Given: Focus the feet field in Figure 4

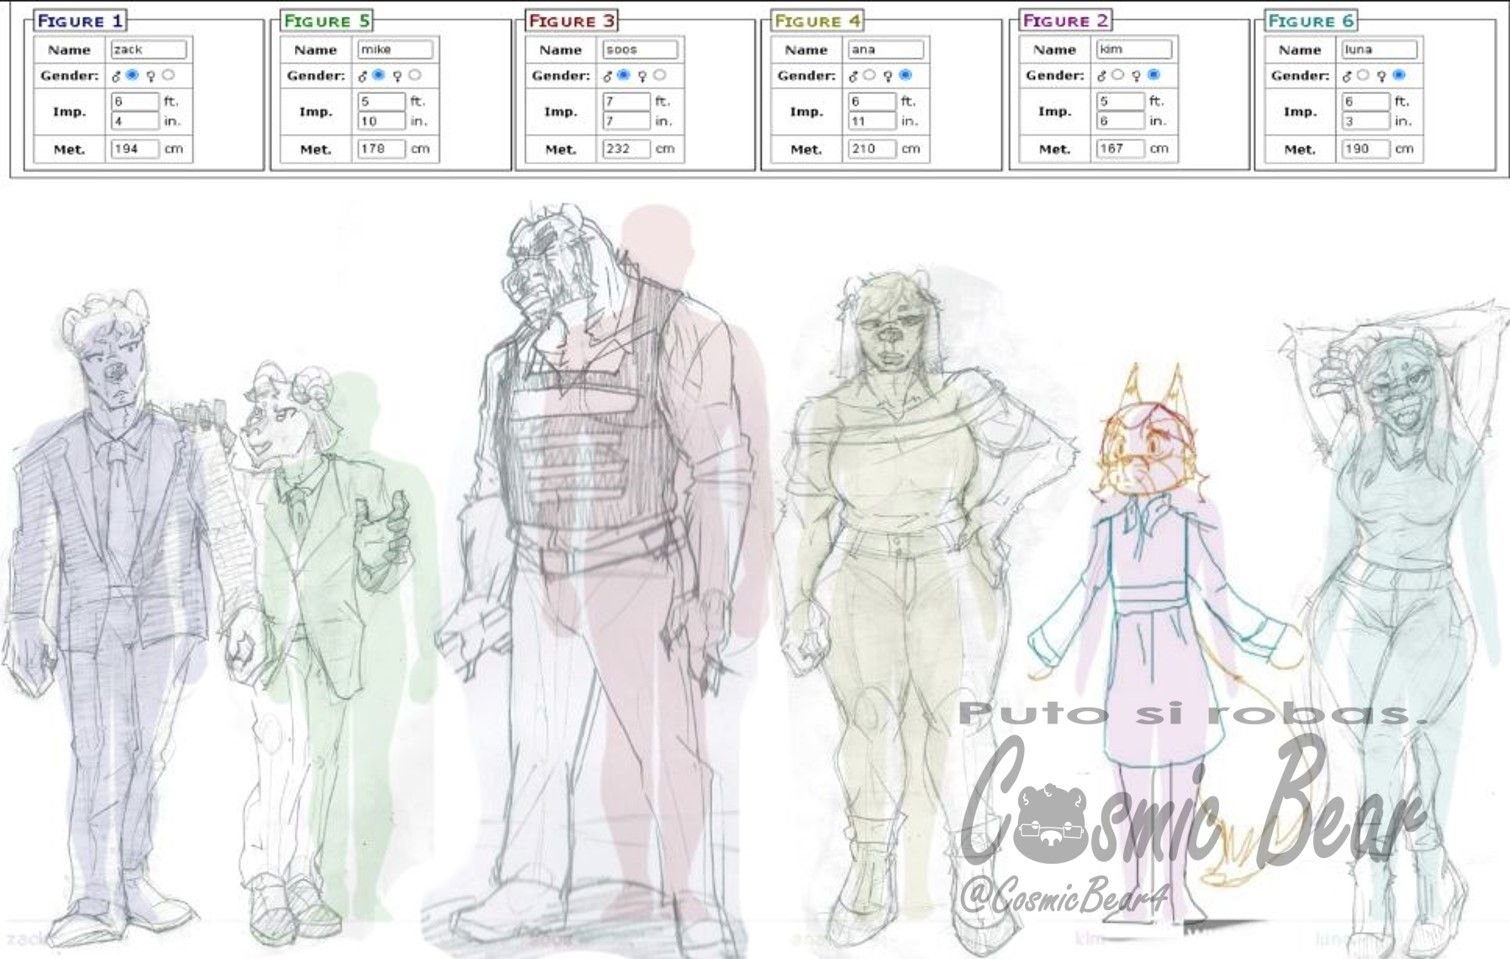Looking at the screenshot, I should [872, 101].
